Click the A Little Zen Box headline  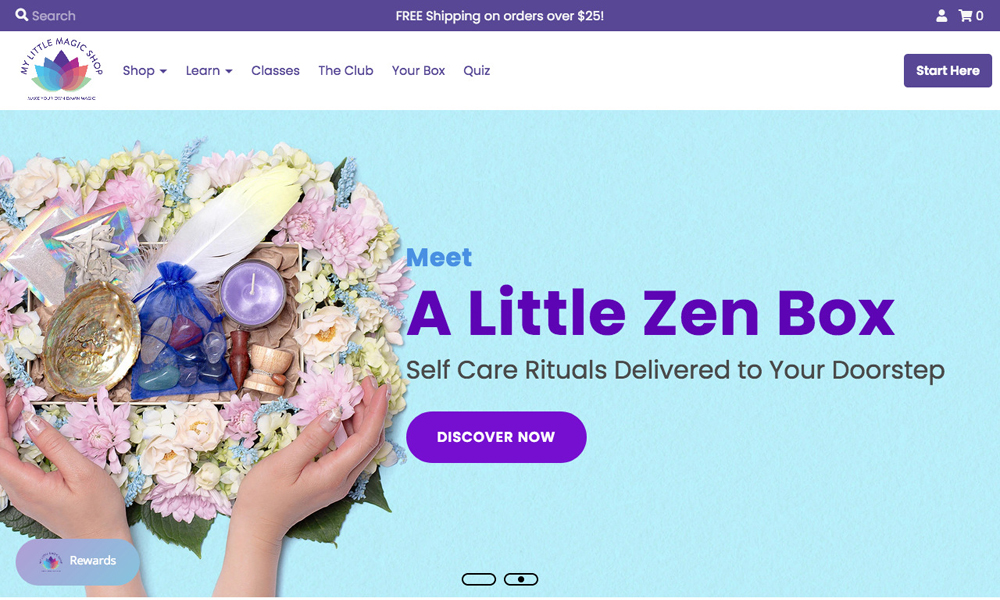point(651,313)
